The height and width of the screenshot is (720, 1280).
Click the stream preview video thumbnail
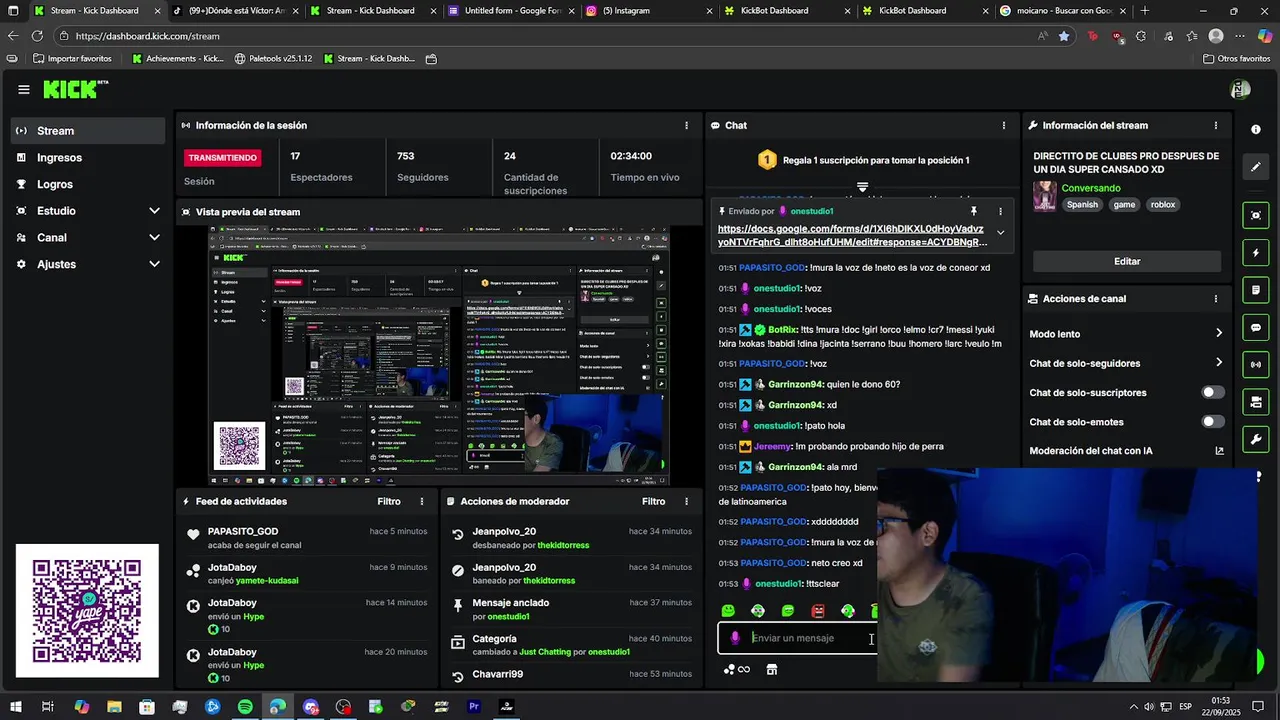click(x=439, y=356)
